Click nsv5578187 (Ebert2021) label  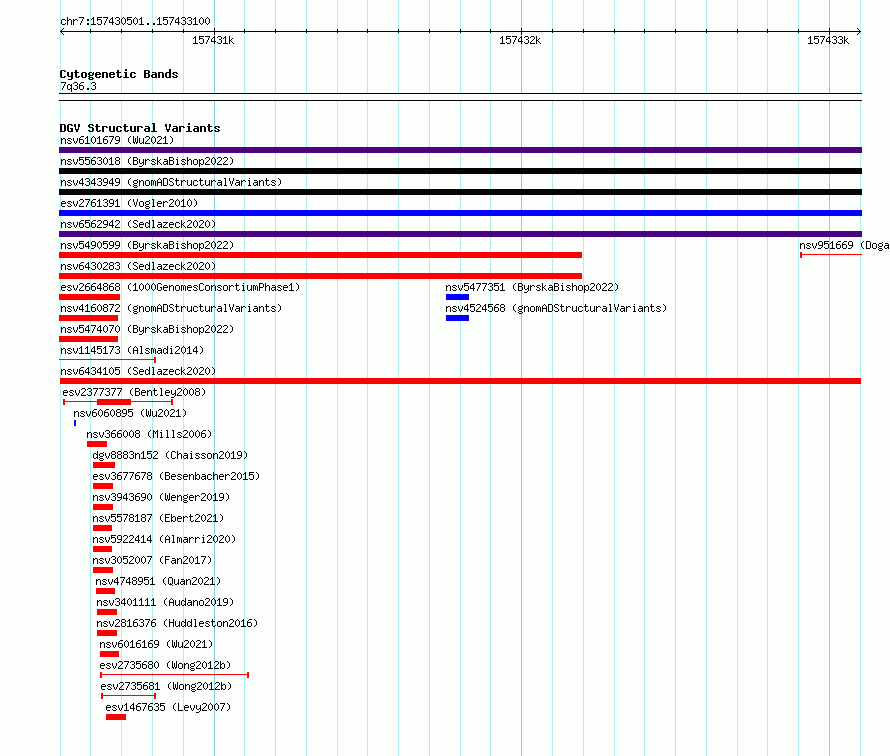point(158,518)
